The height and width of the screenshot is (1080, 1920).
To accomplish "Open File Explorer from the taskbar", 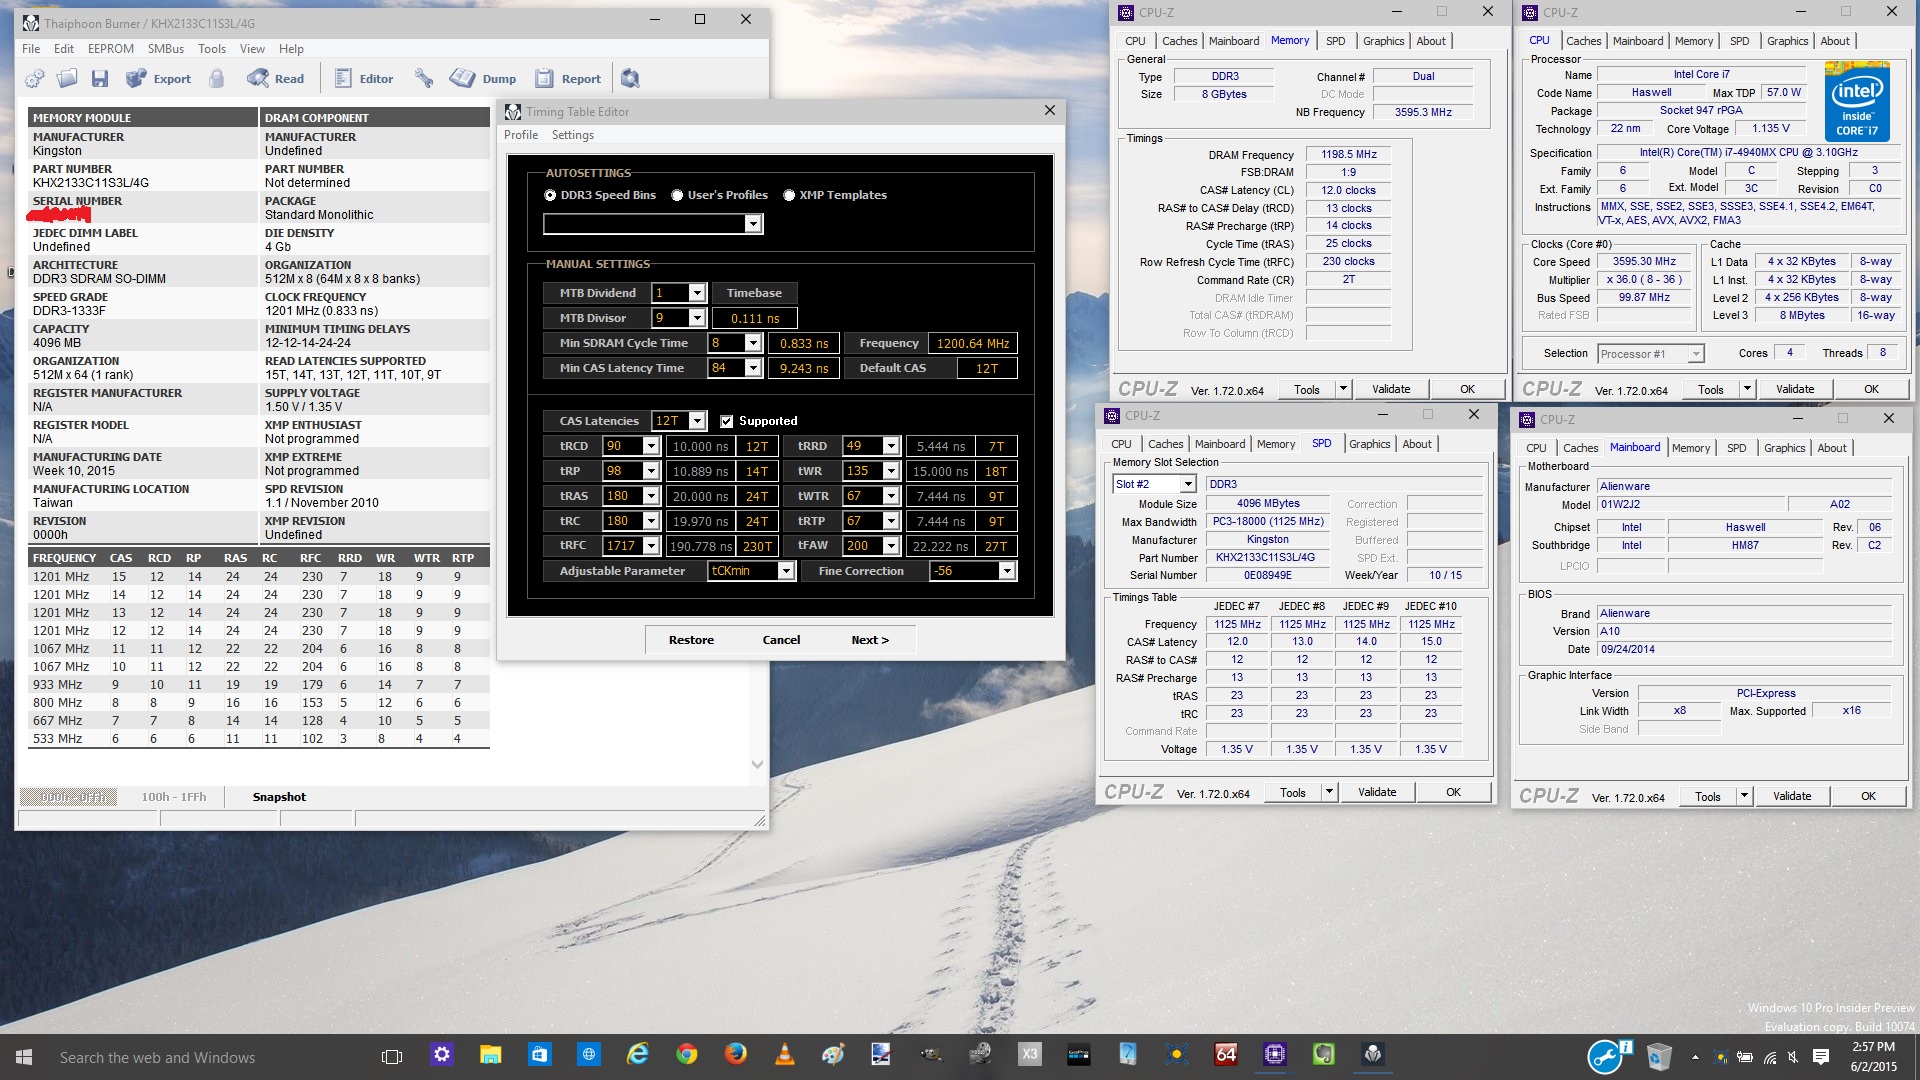I will 490,1055.
